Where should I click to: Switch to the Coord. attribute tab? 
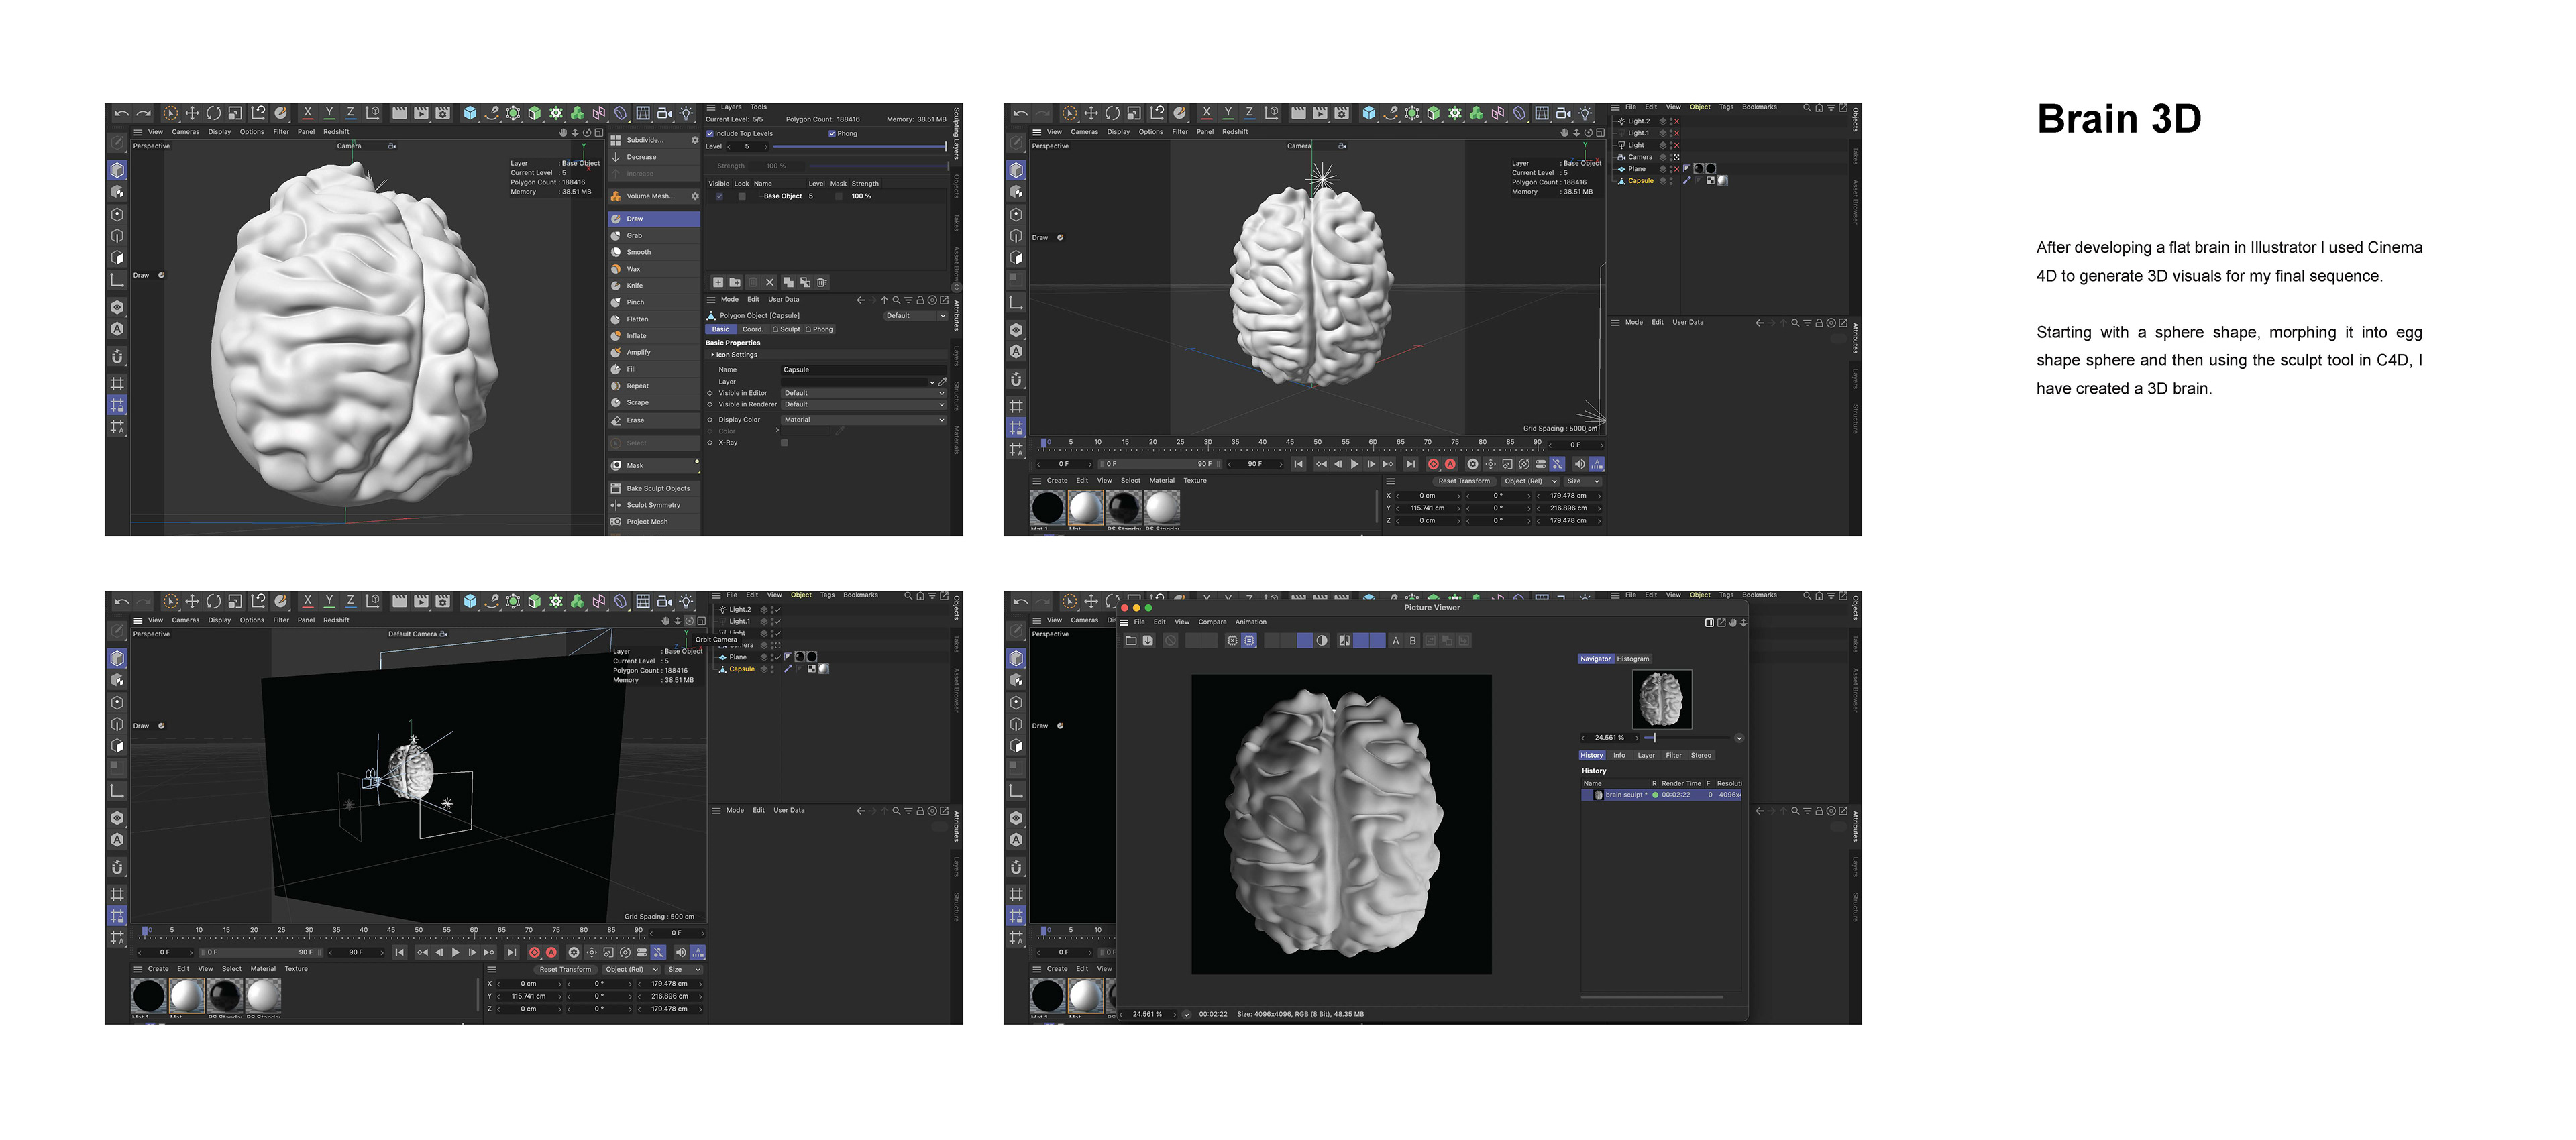(752, 329)
